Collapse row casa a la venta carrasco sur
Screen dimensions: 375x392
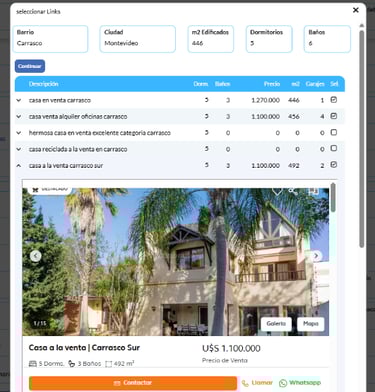pos(19,165)
